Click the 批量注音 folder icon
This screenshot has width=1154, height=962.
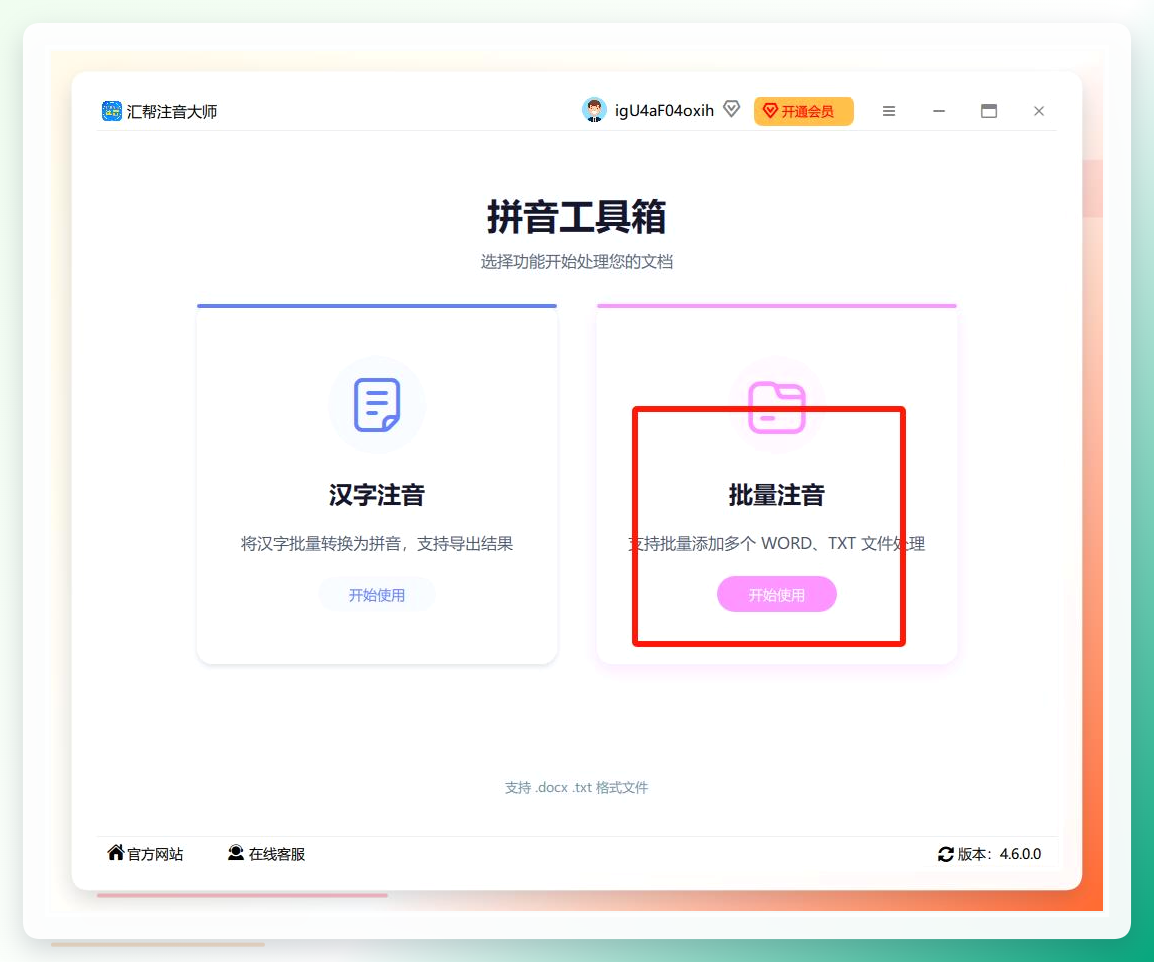pos(776,407)
